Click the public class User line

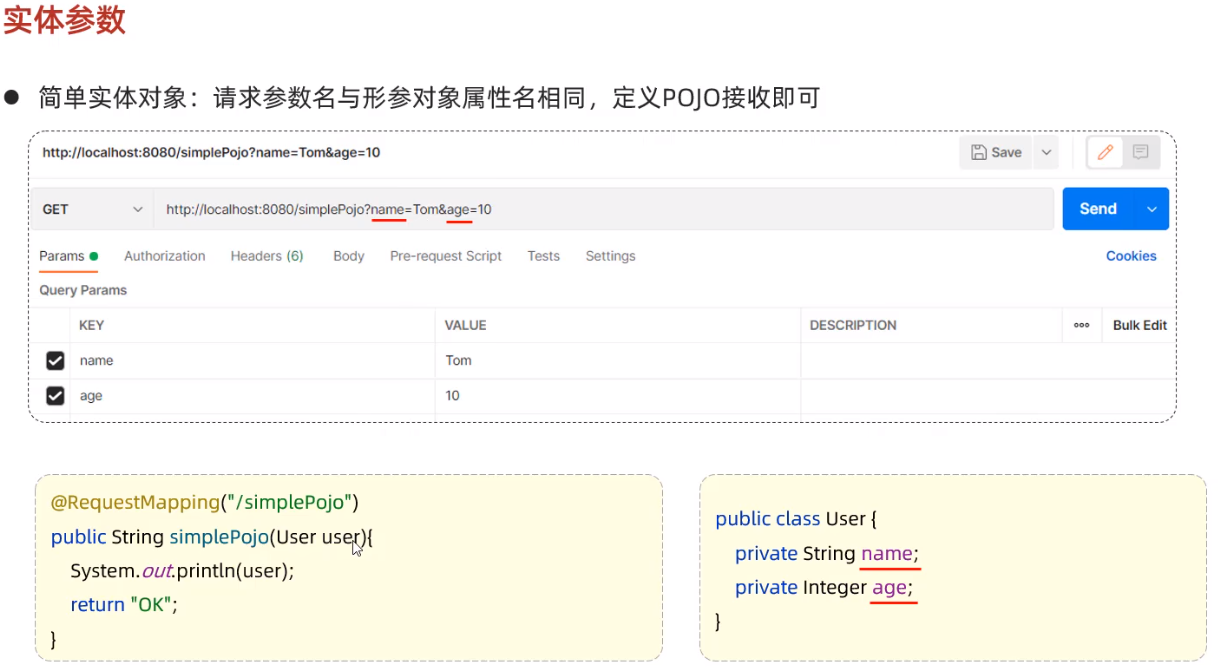coord(796,519)
